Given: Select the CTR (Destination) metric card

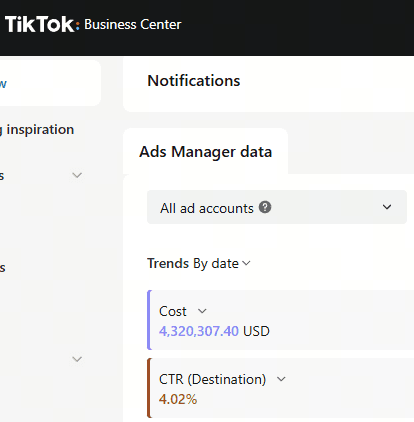Looking at the screenshot, I should pyautogui.click(x=280, y=388).
